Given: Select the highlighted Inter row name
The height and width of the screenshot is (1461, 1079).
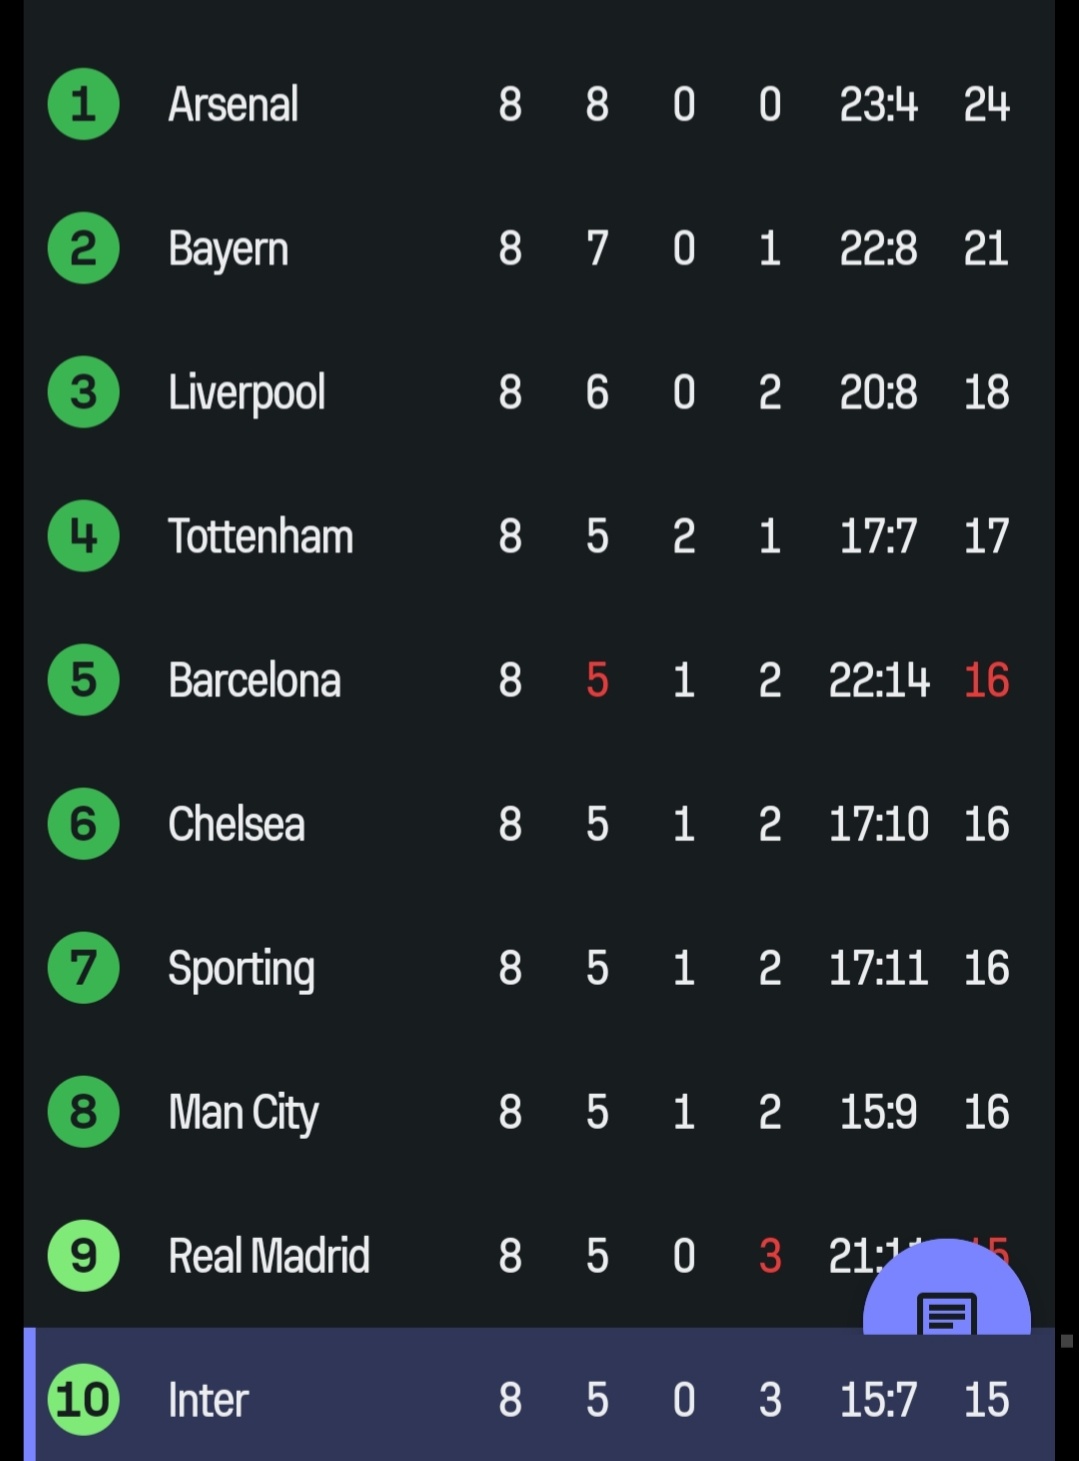Looking at the screenshot, I should point(208,1400).
